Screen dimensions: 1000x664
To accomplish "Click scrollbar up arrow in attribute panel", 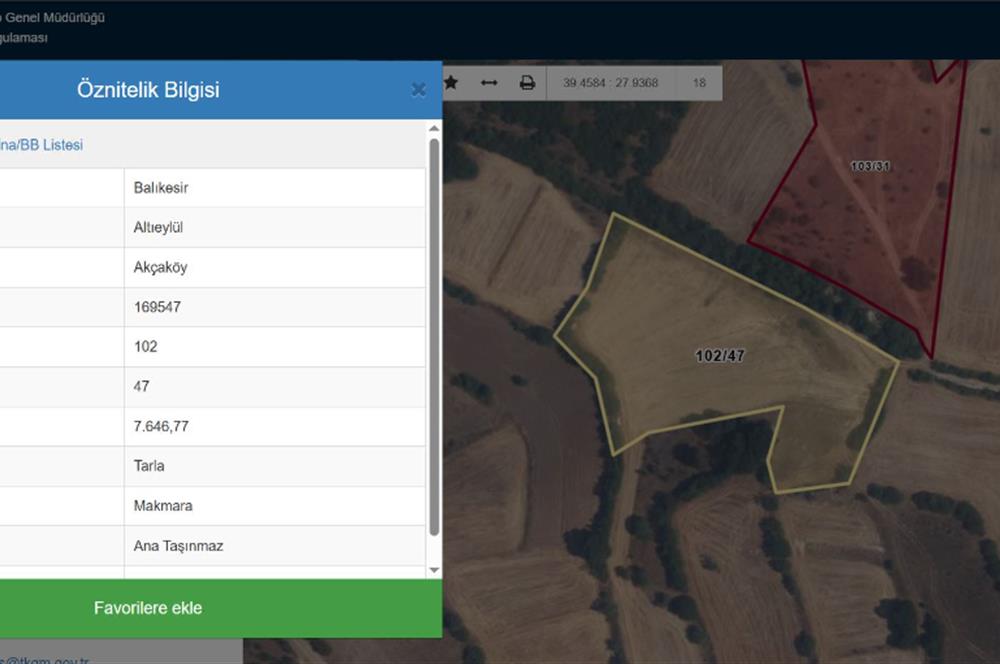I will (434, 129).
